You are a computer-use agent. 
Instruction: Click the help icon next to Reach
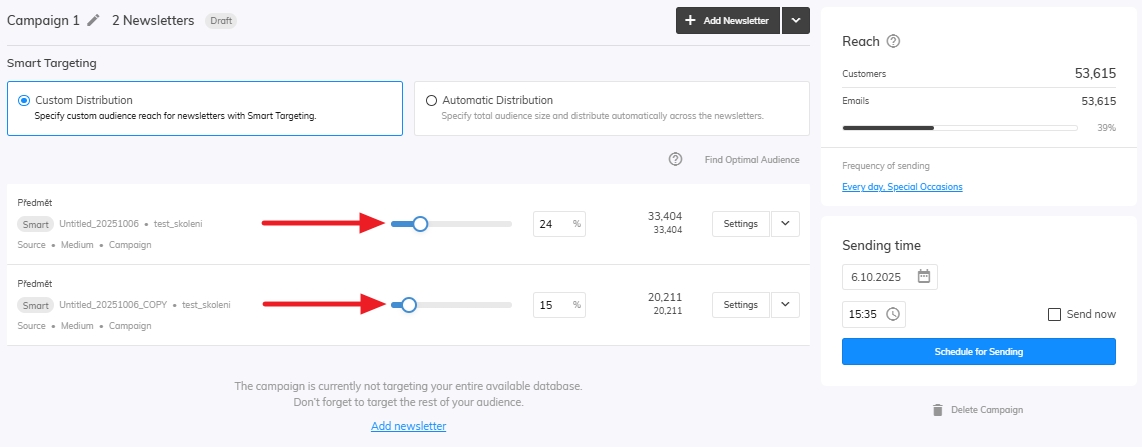click(893, 42)
